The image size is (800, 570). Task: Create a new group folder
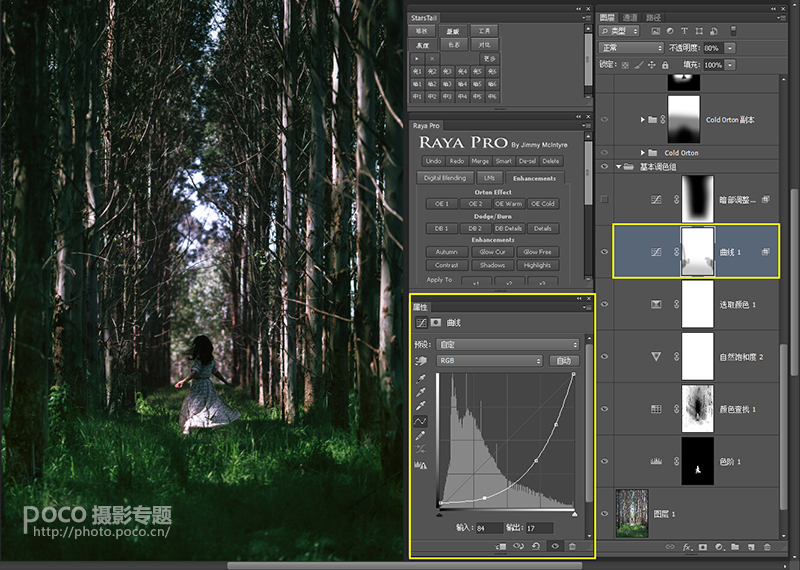[735, 547]
